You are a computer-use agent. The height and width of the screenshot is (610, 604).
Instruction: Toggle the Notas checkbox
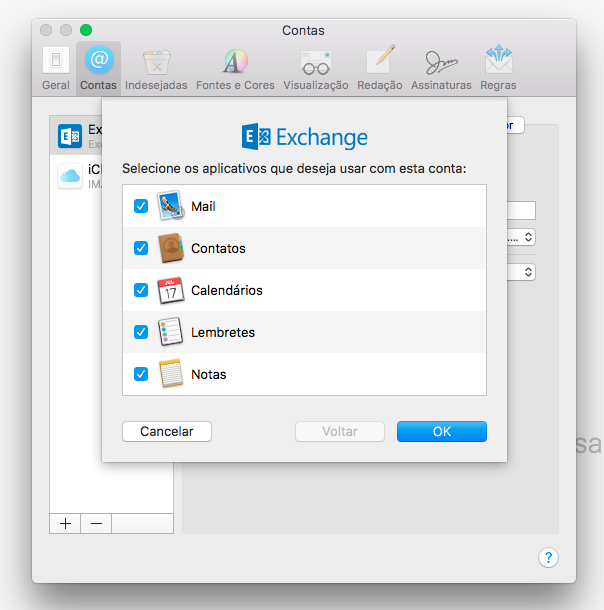click(141, 374)
